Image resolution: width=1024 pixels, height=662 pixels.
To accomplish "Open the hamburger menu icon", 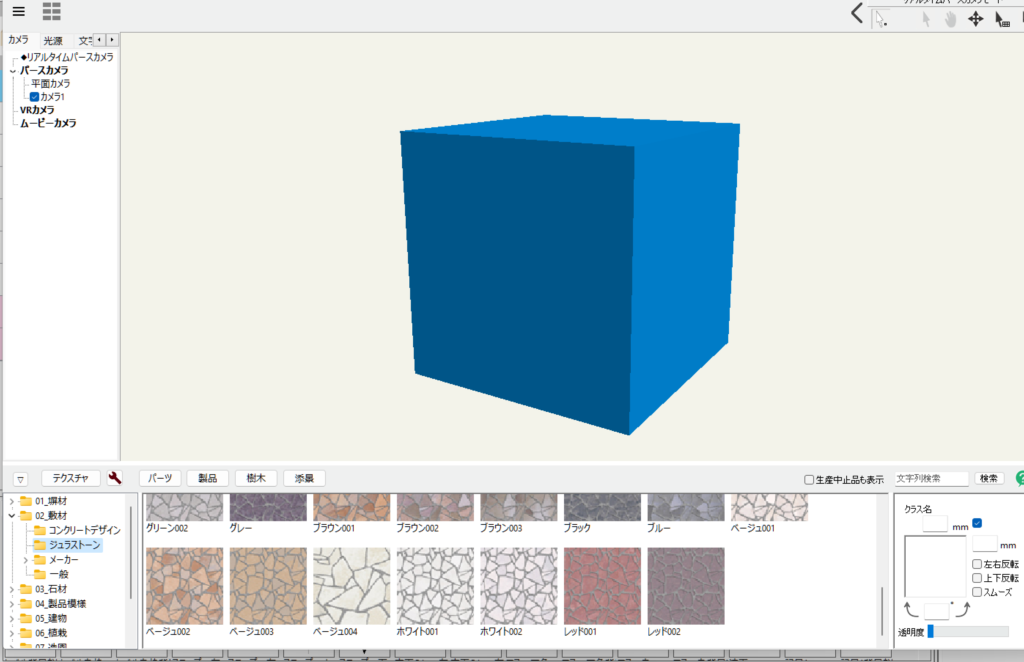I will point(18,11).
